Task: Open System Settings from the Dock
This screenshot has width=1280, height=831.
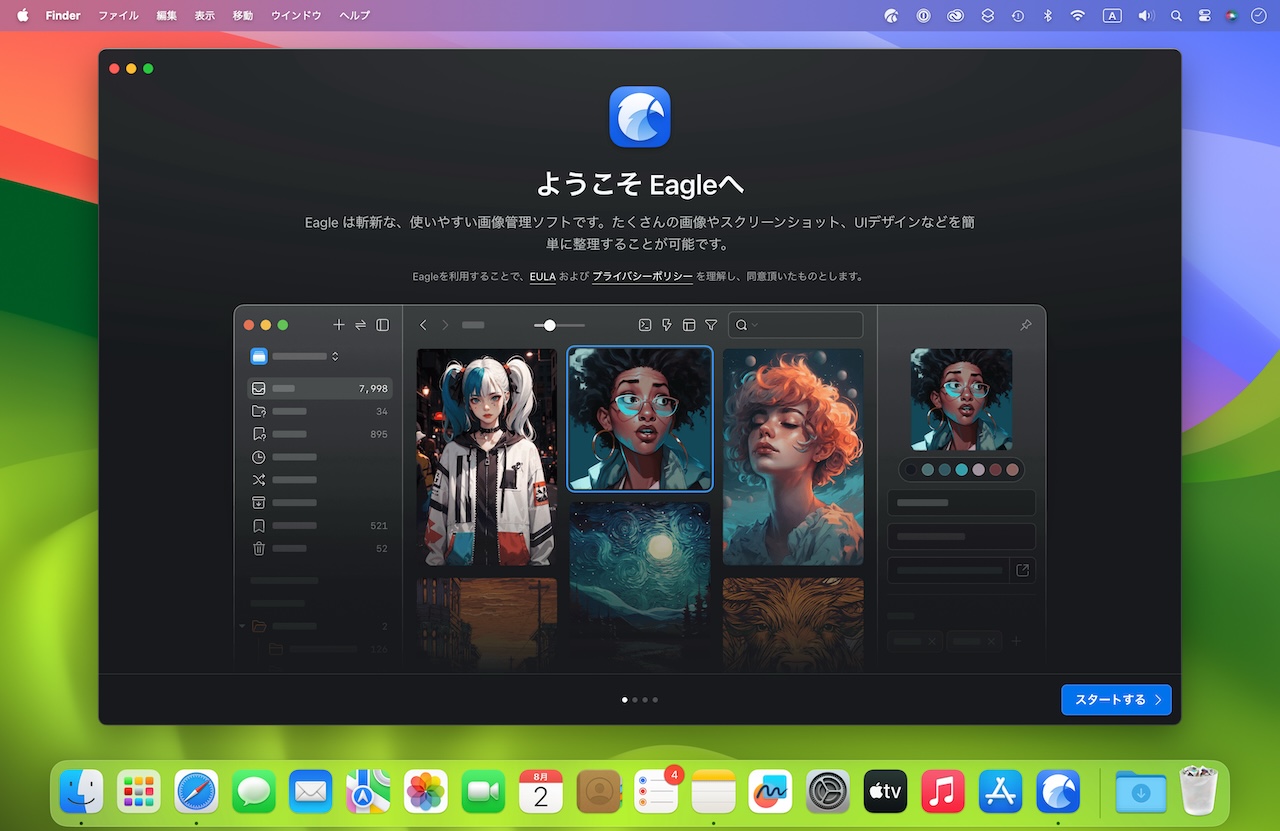Action: (829, 792)
